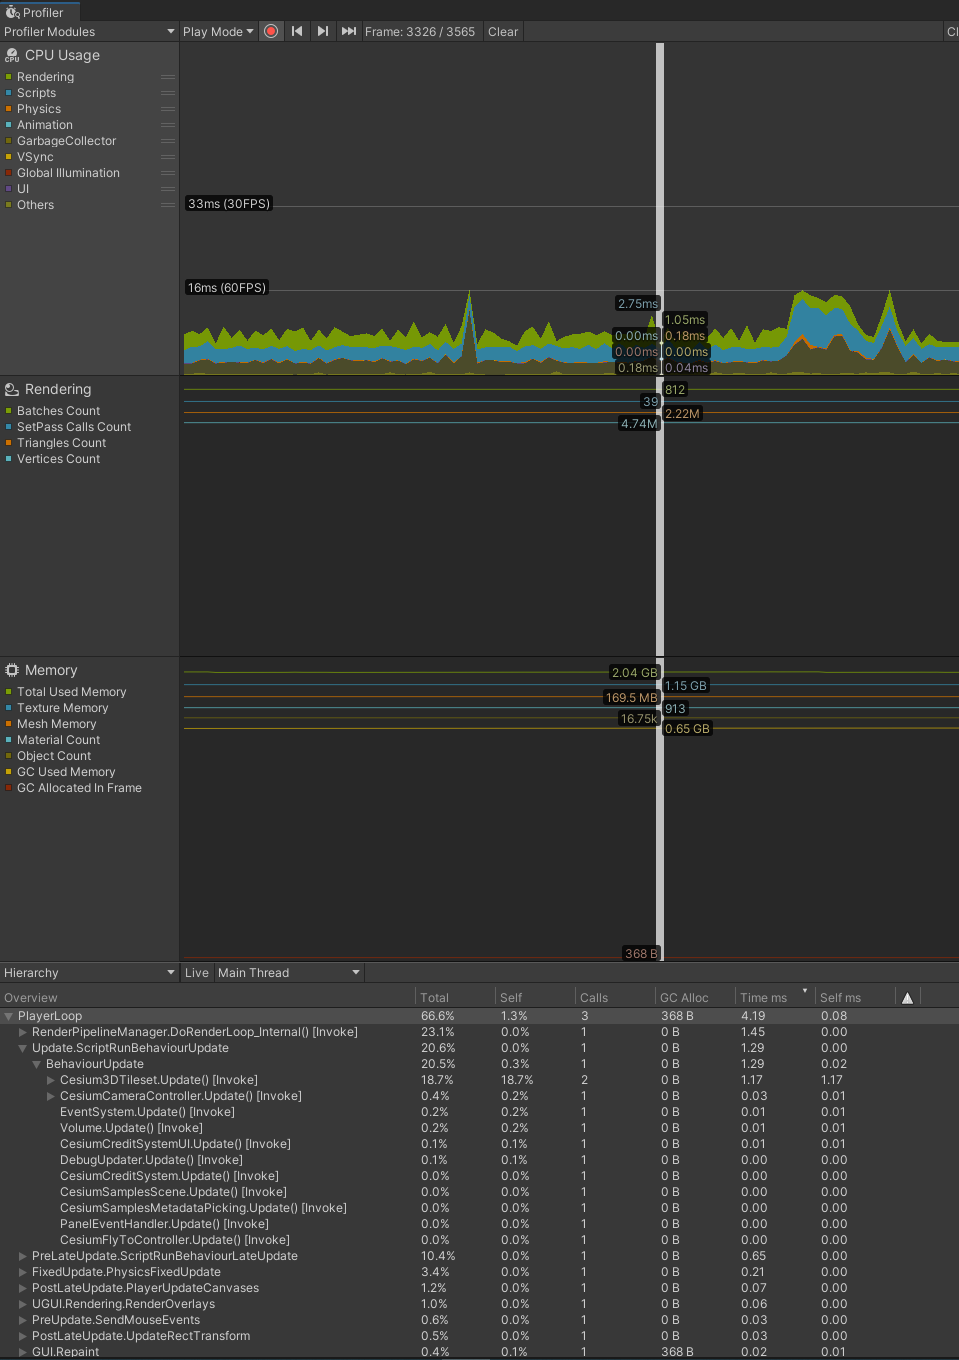Image resolution: width=959 pixels, height=1360 pixels.
Task: Jump back a frame with the previous-frame icon
Action: (296, 31)
